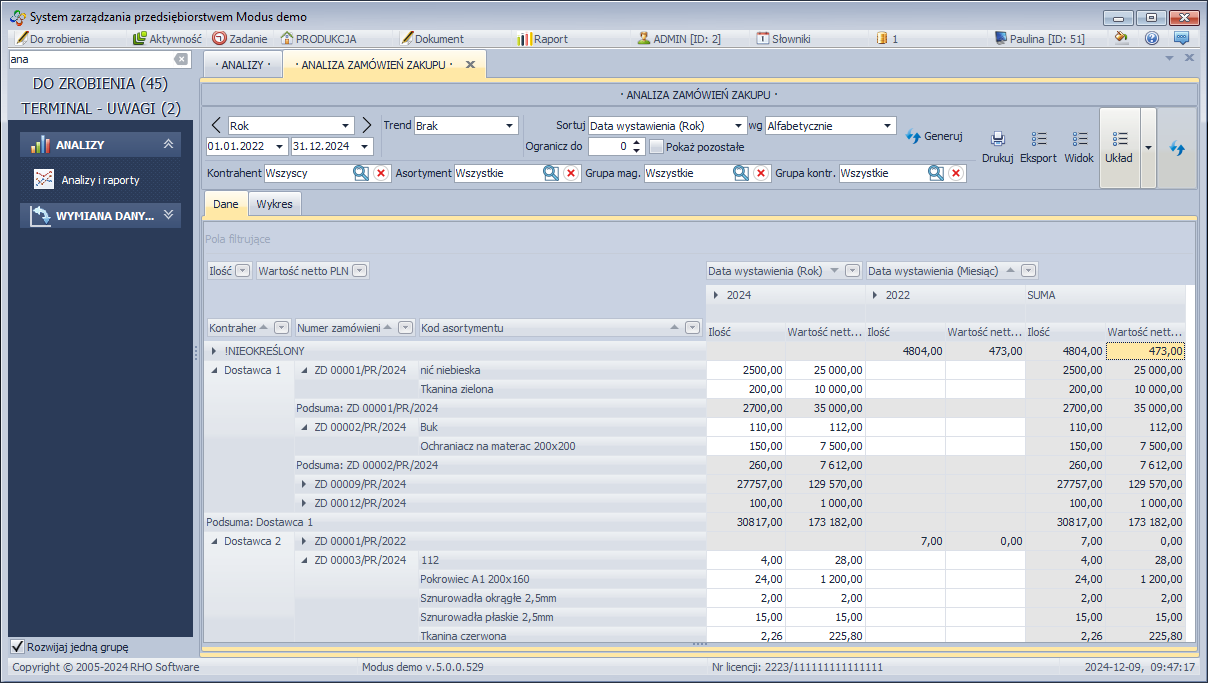
Task: Enable the Pokaż pozostałe checkbox
Action: point(657,147)
